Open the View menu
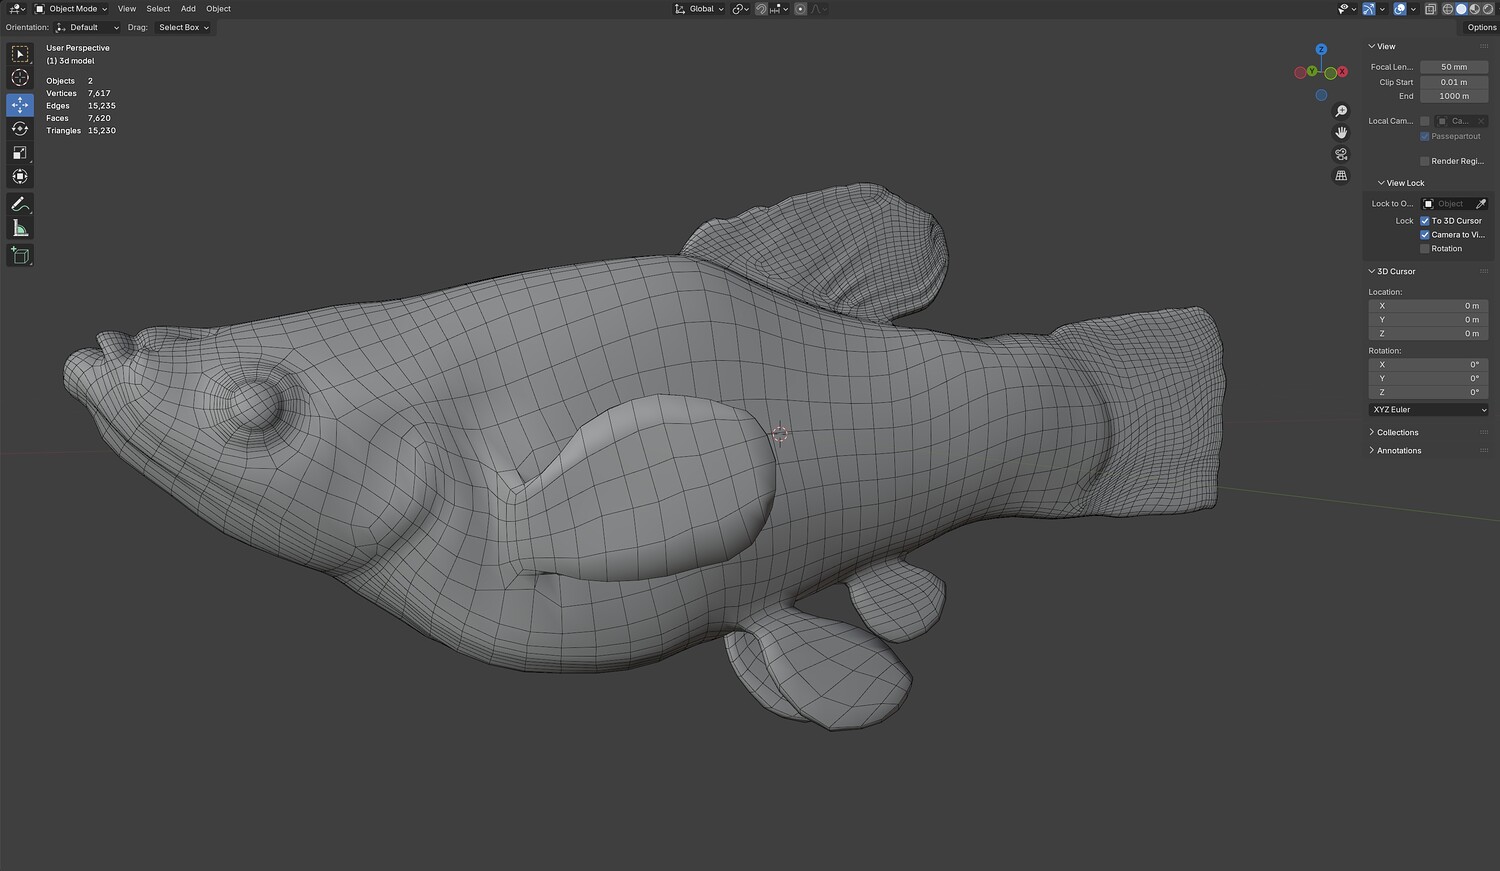Viewport: 1500px width, 871px height. pos(127,9)
